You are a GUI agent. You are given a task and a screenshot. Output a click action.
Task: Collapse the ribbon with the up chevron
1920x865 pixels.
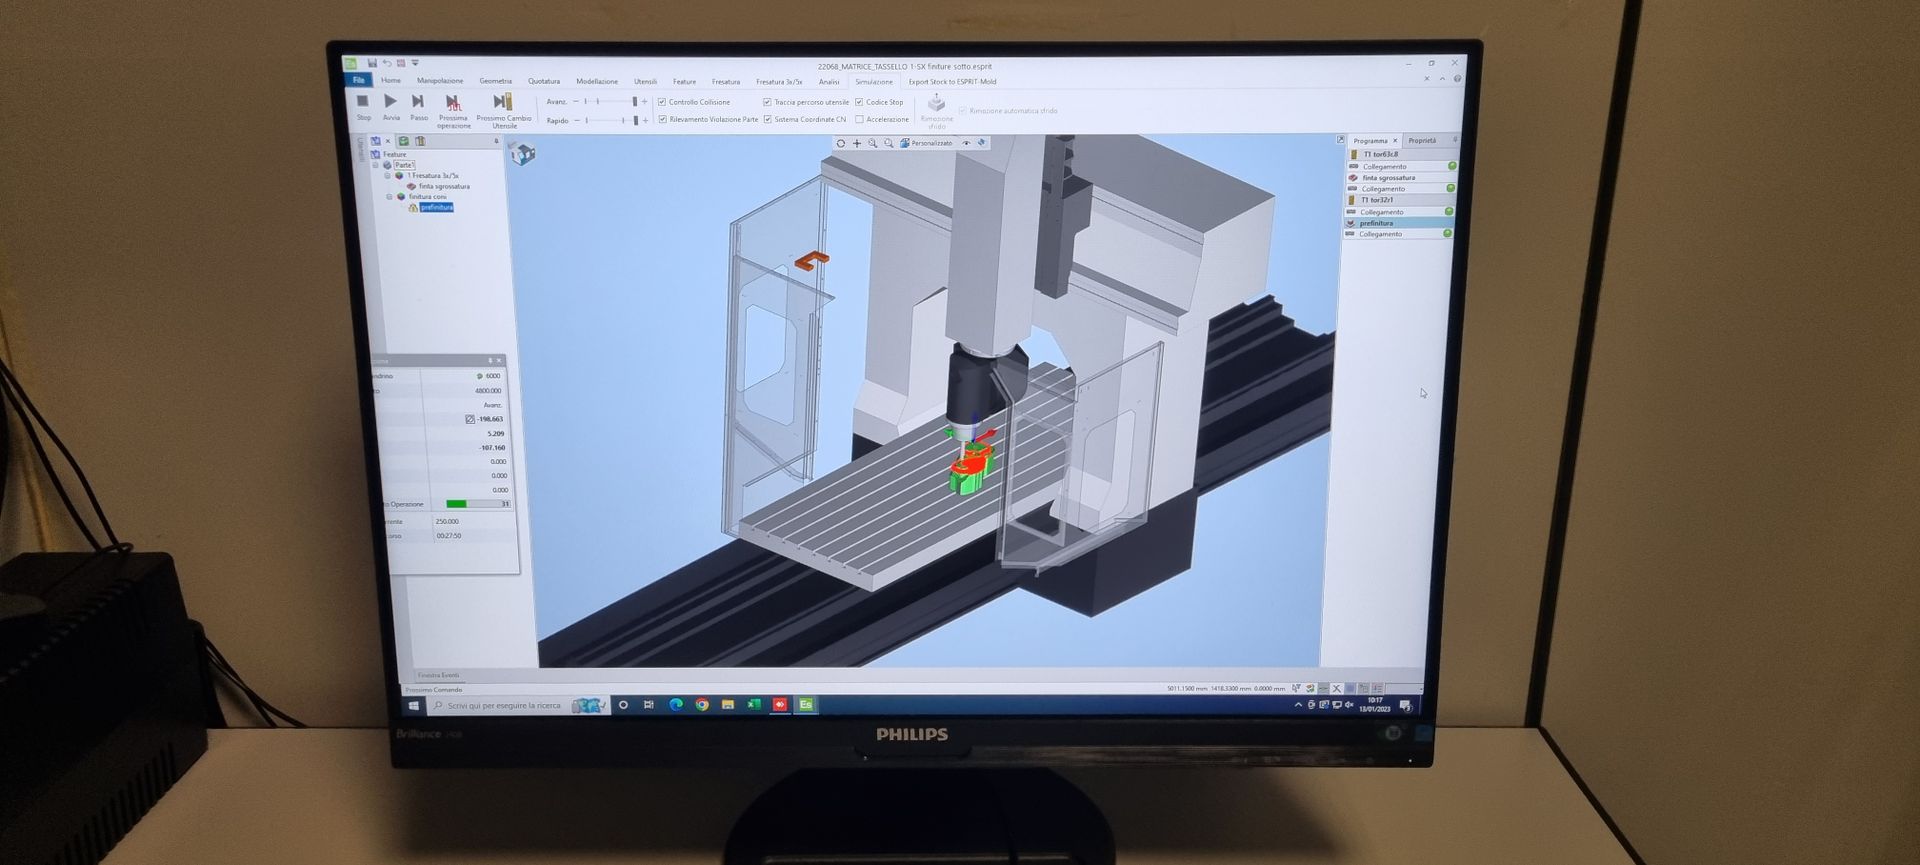[1442, 79]
